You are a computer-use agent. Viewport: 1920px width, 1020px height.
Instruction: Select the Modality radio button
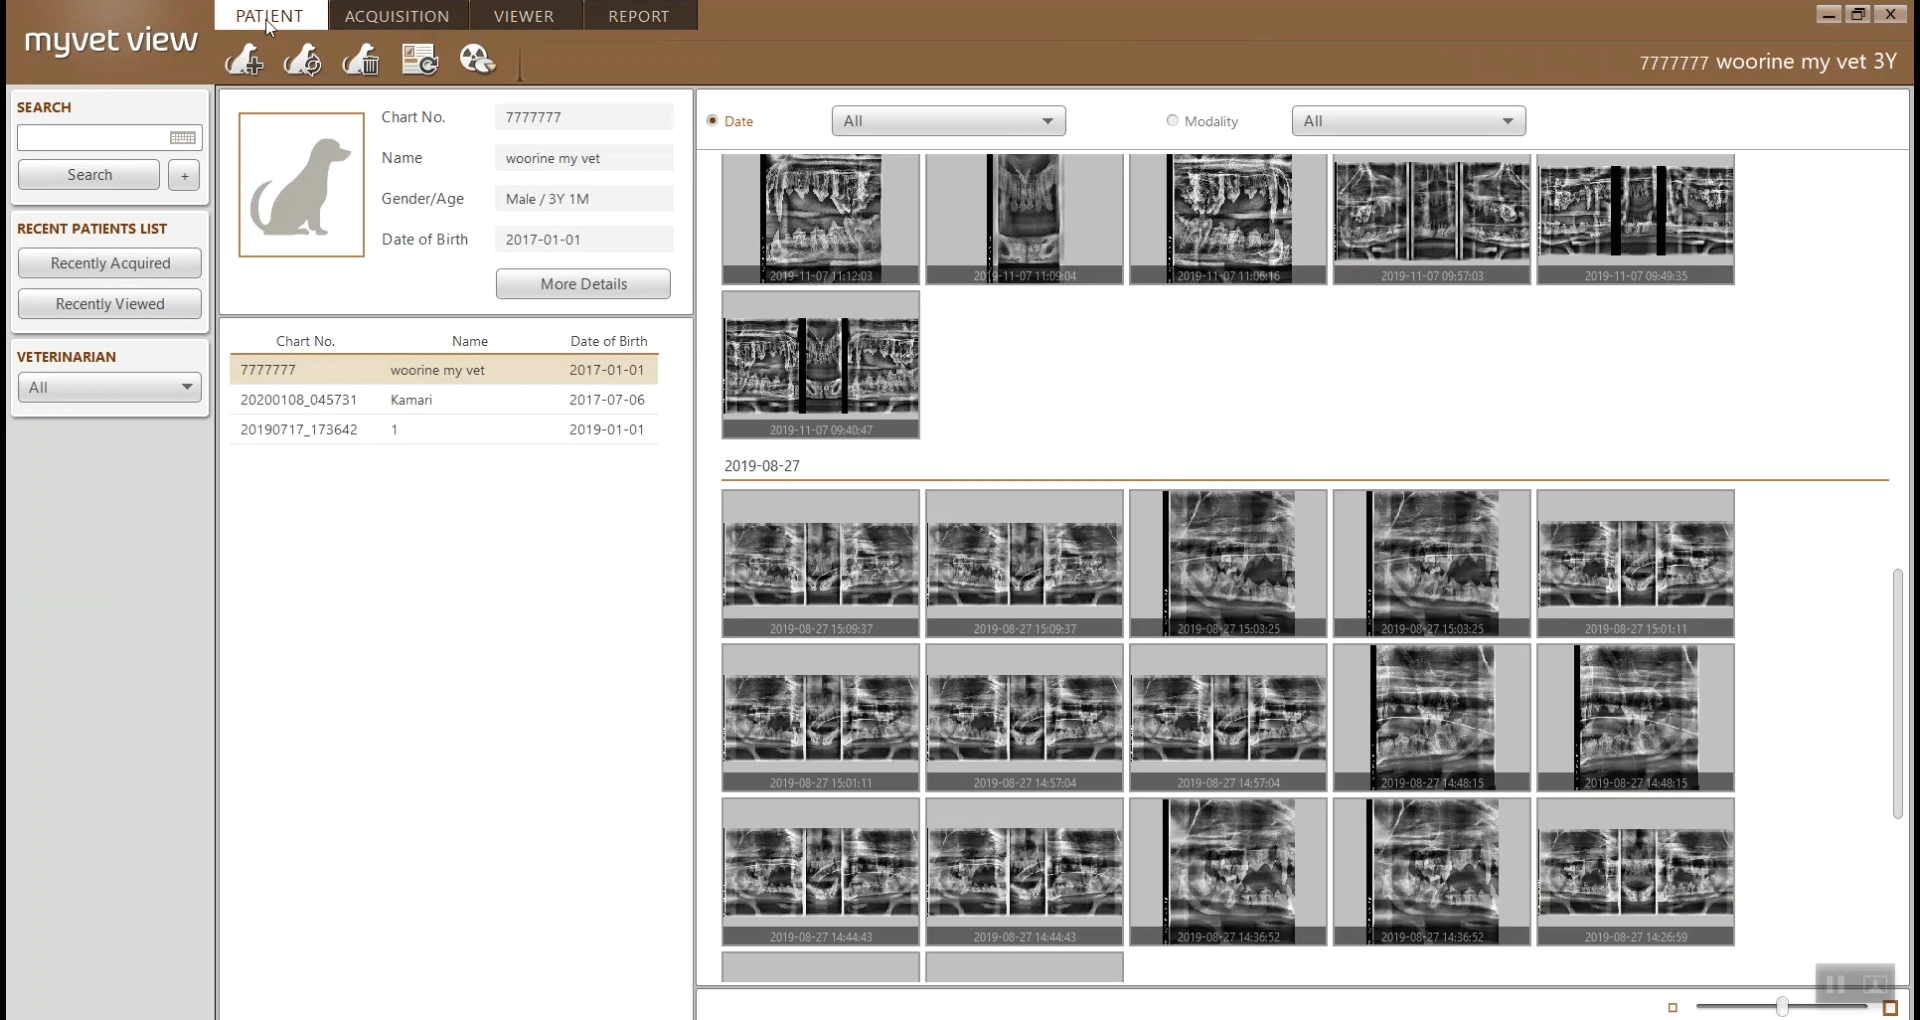pos(1172,121)
